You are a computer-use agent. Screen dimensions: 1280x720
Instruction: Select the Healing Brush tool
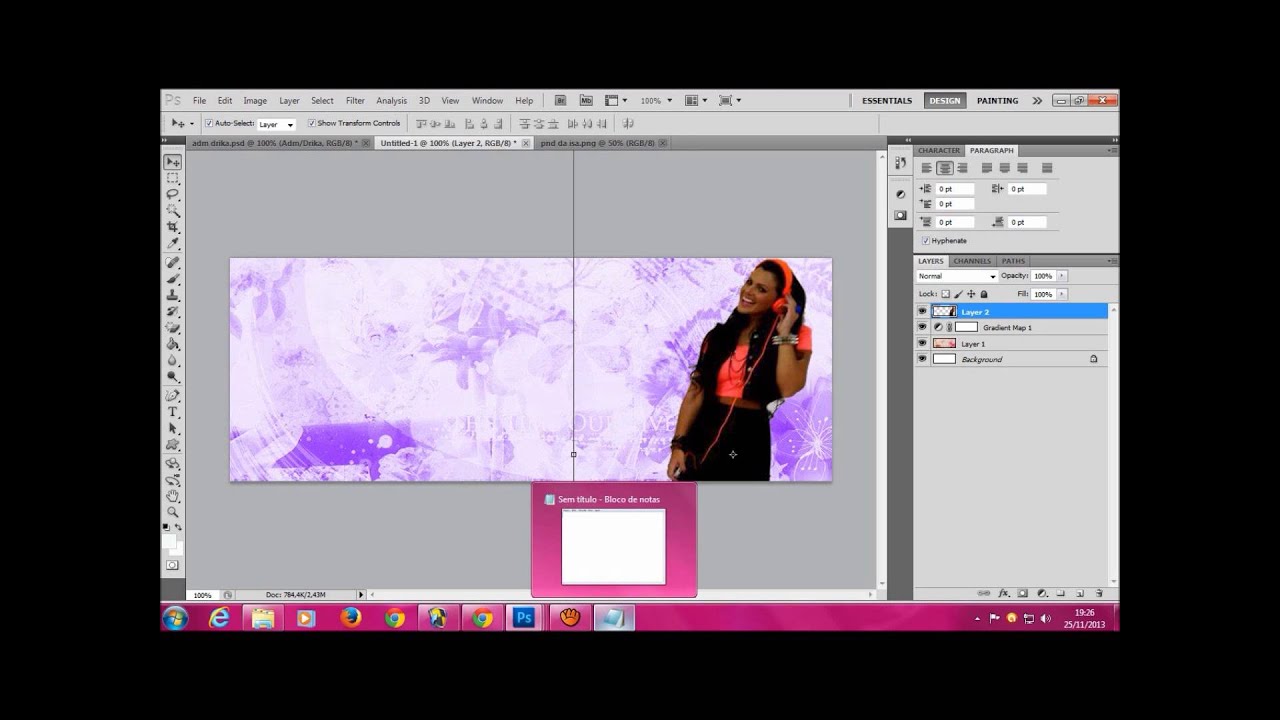click(x=173, y=262)
